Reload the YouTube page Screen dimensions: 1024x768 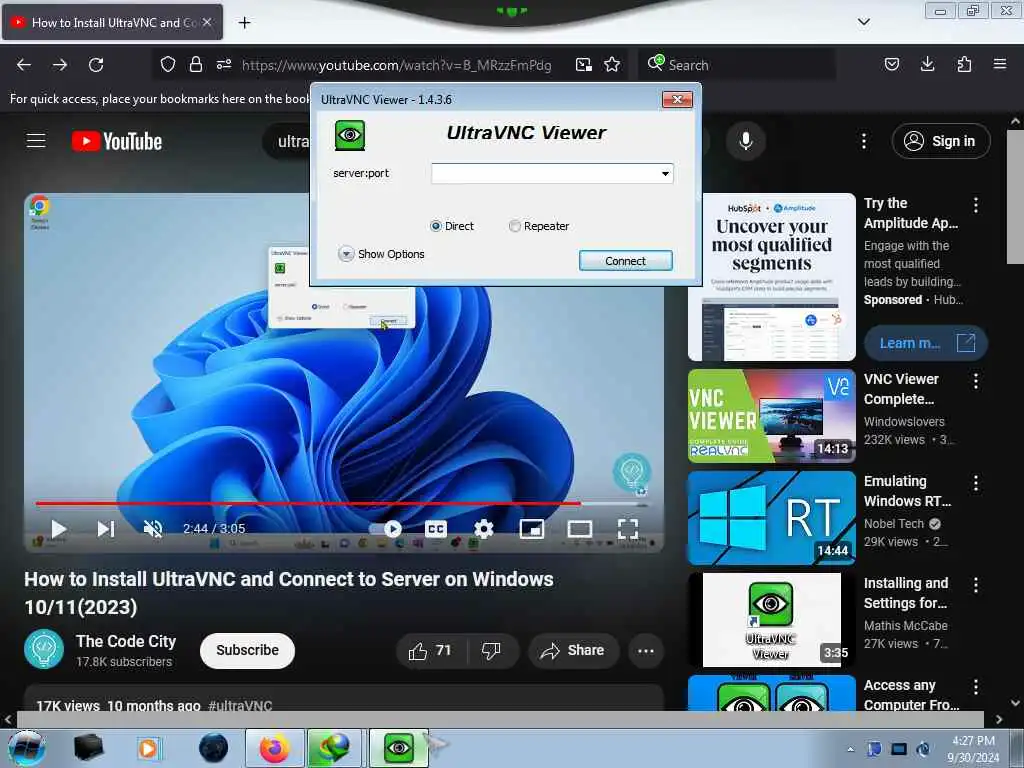(96, 65)
